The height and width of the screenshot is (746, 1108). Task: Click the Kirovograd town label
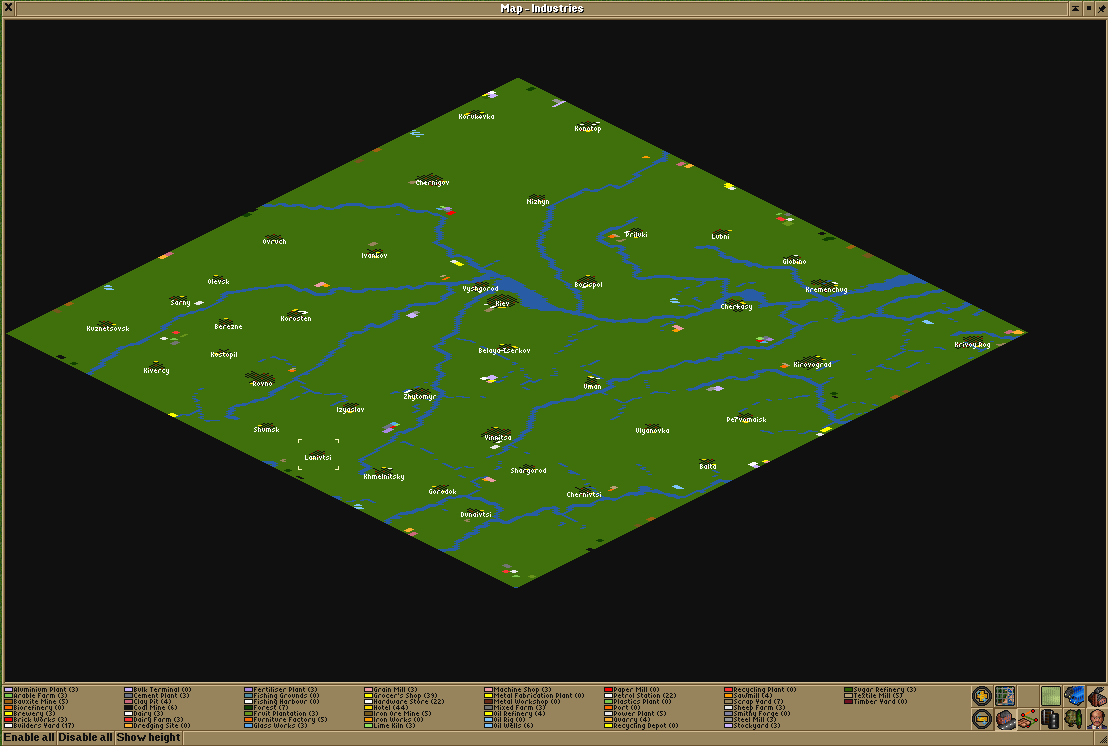813,365
